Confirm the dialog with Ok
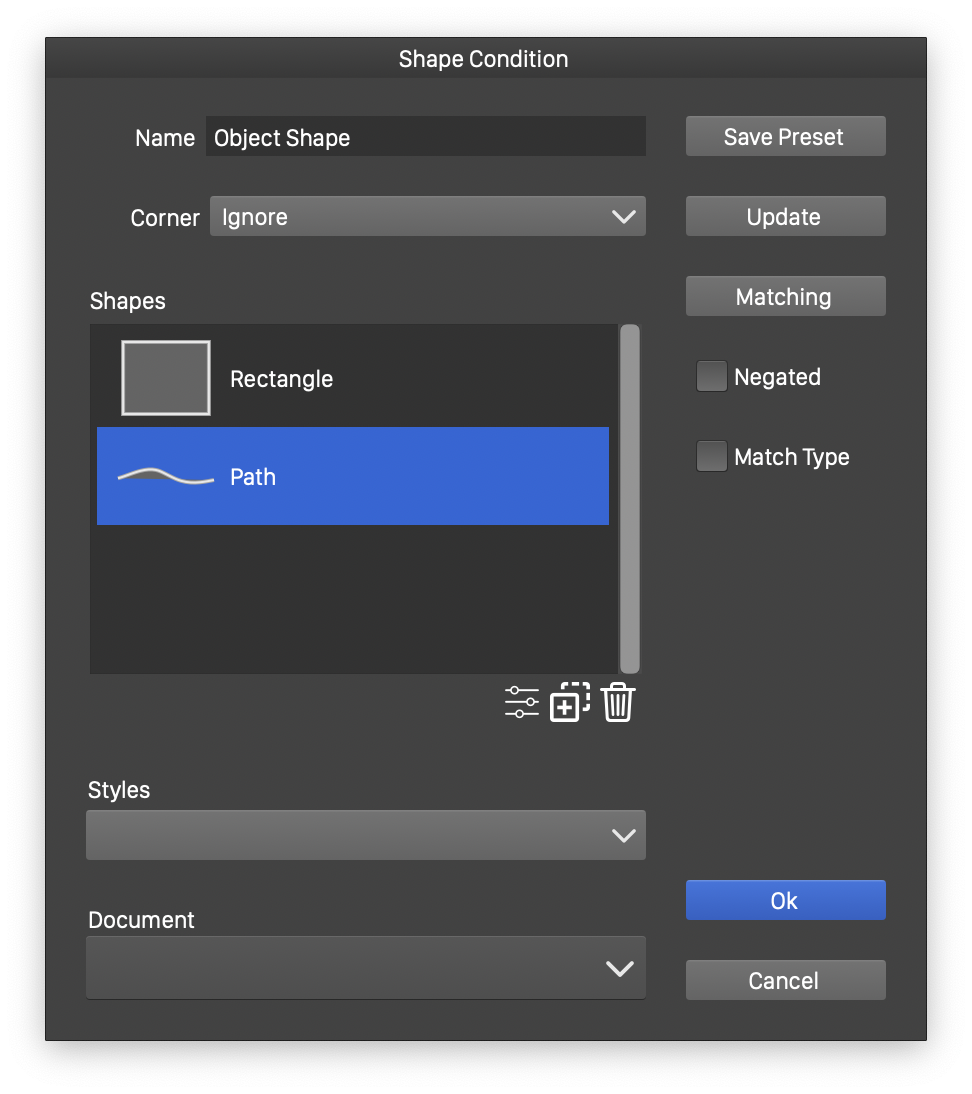Screen dimensions: 972x1094 click(x=785, y=901)
